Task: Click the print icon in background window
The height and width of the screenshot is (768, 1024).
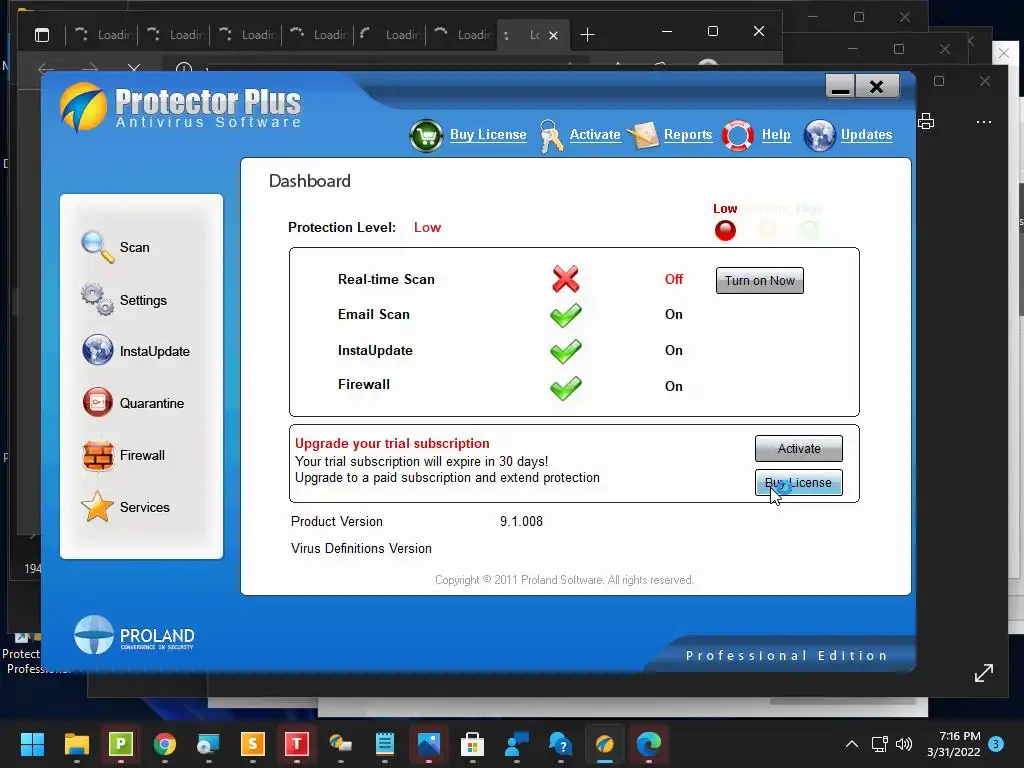Action: 926,121
